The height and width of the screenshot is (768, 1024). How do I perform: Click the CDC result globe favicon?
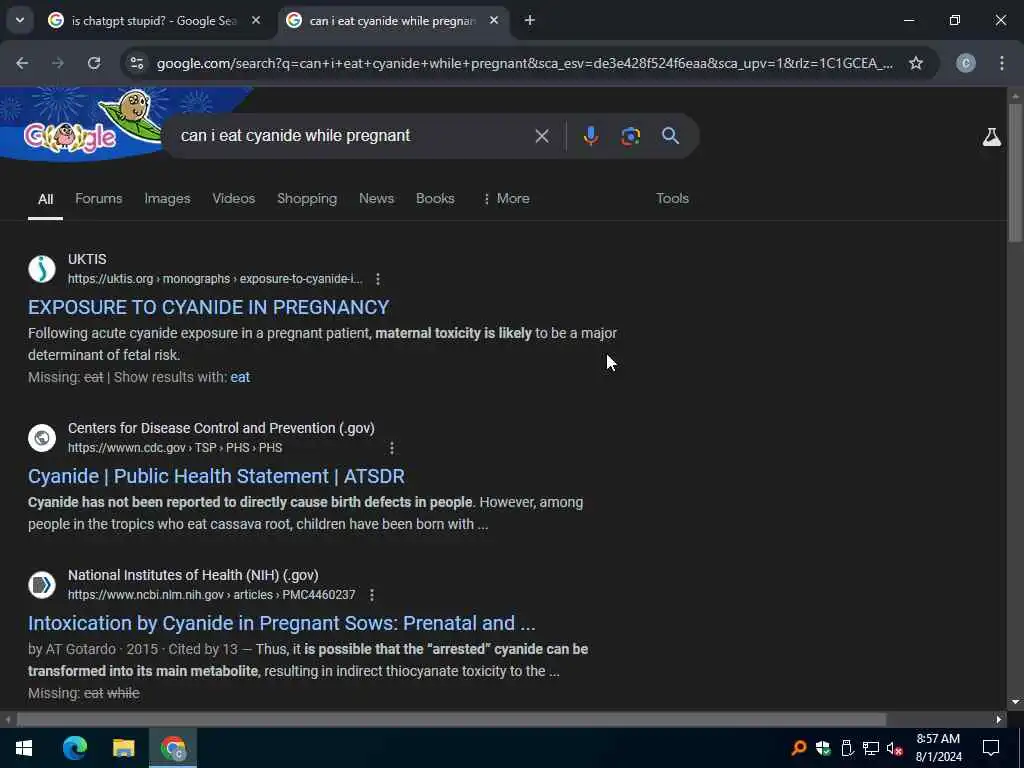pyautogui.click(x=42, y=438)
